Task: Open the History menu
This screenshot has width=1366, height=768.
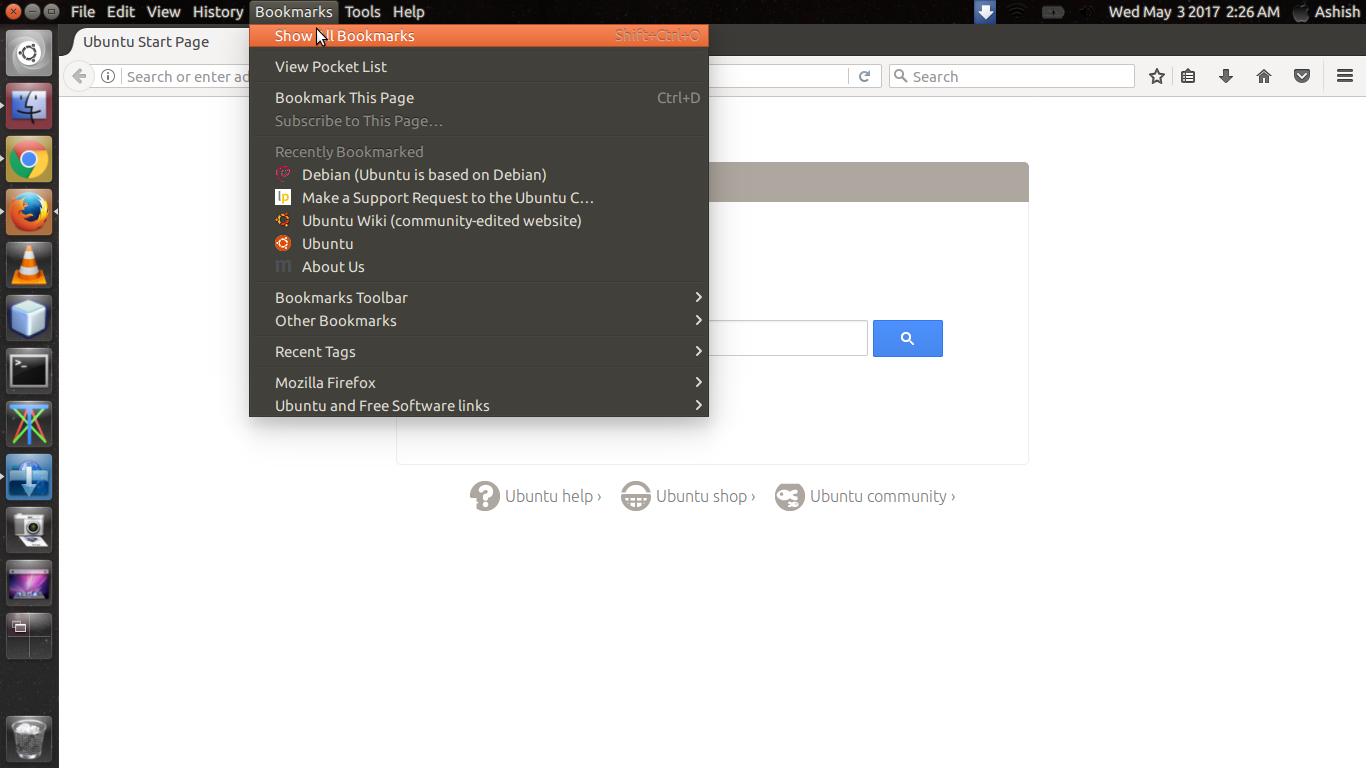Action: coord(218,12)
